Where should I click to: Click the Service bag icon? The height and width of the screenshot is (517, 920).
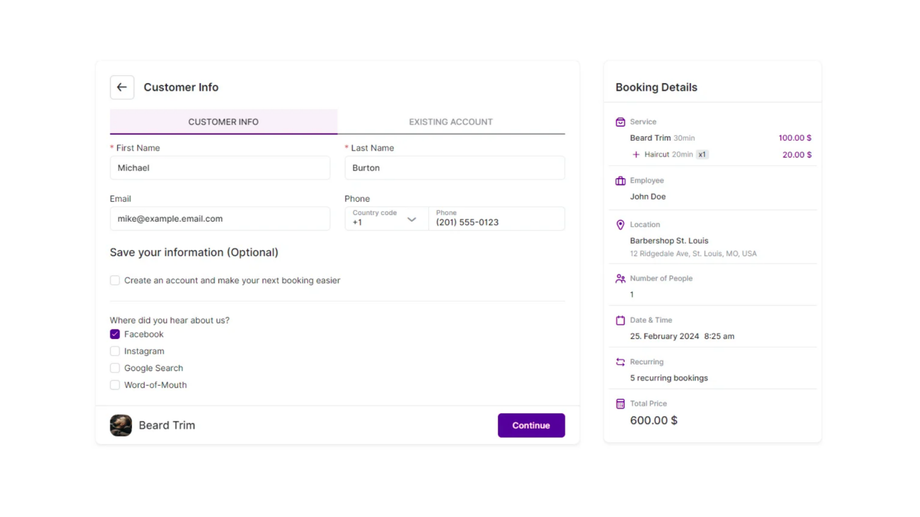pyautogui.click(x=620, y=122)
